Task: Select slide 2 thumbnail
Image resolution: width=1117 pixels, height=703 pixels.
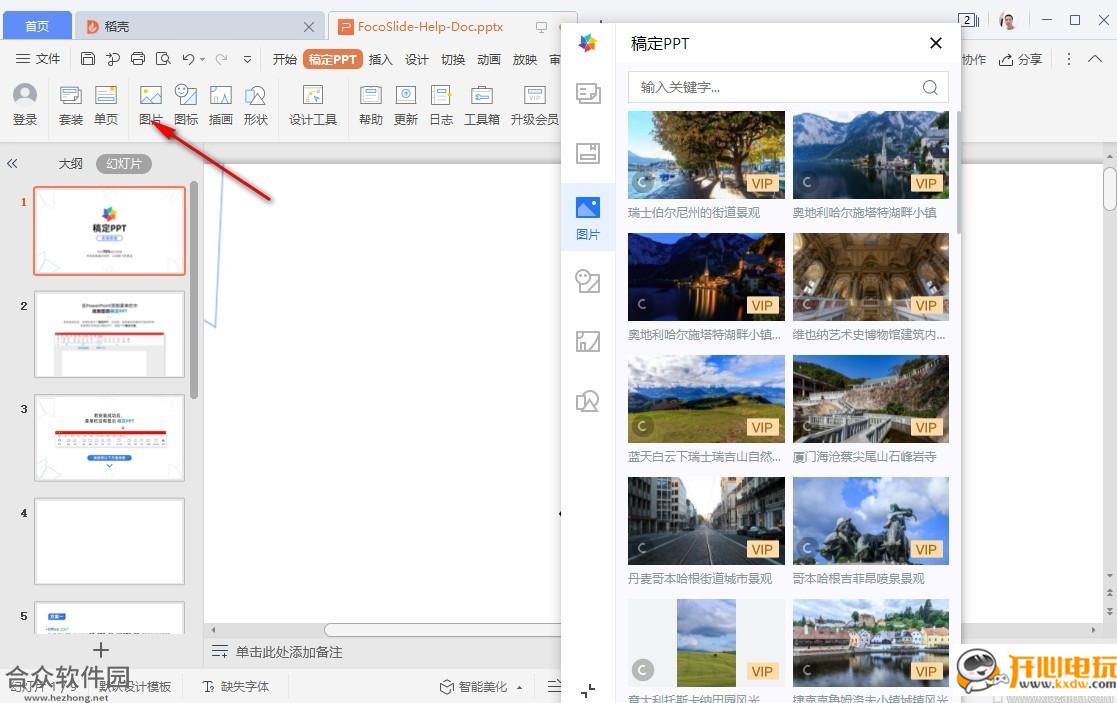Action: (110, 334)
